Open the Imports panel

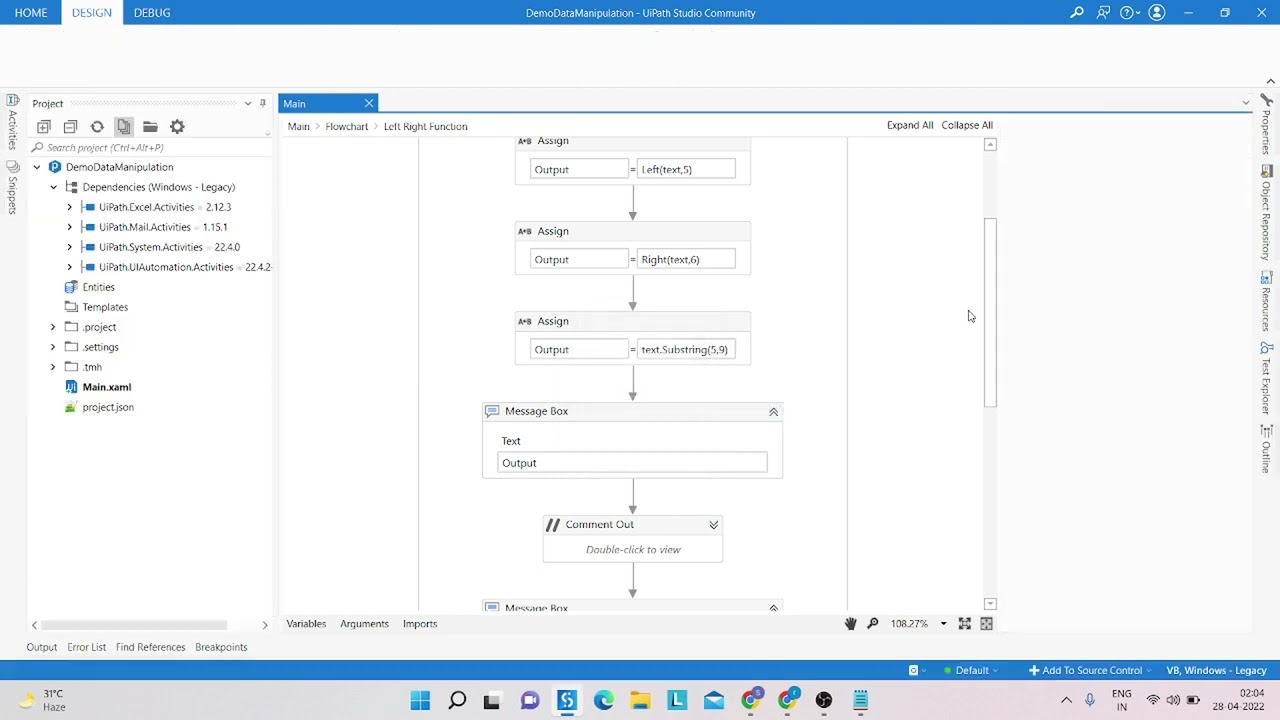click(420, 623)
